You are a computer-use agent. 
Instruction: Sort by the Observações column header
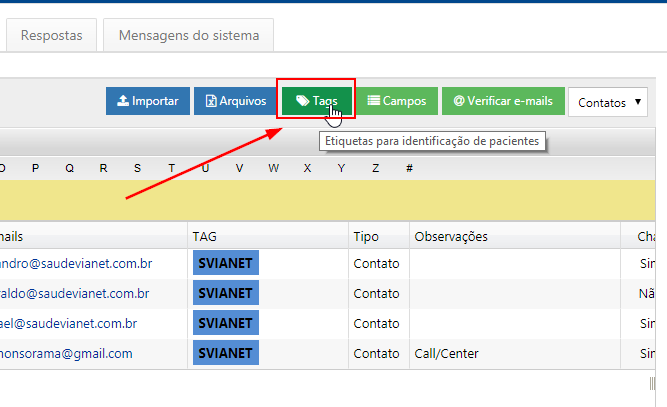[515, 236]
